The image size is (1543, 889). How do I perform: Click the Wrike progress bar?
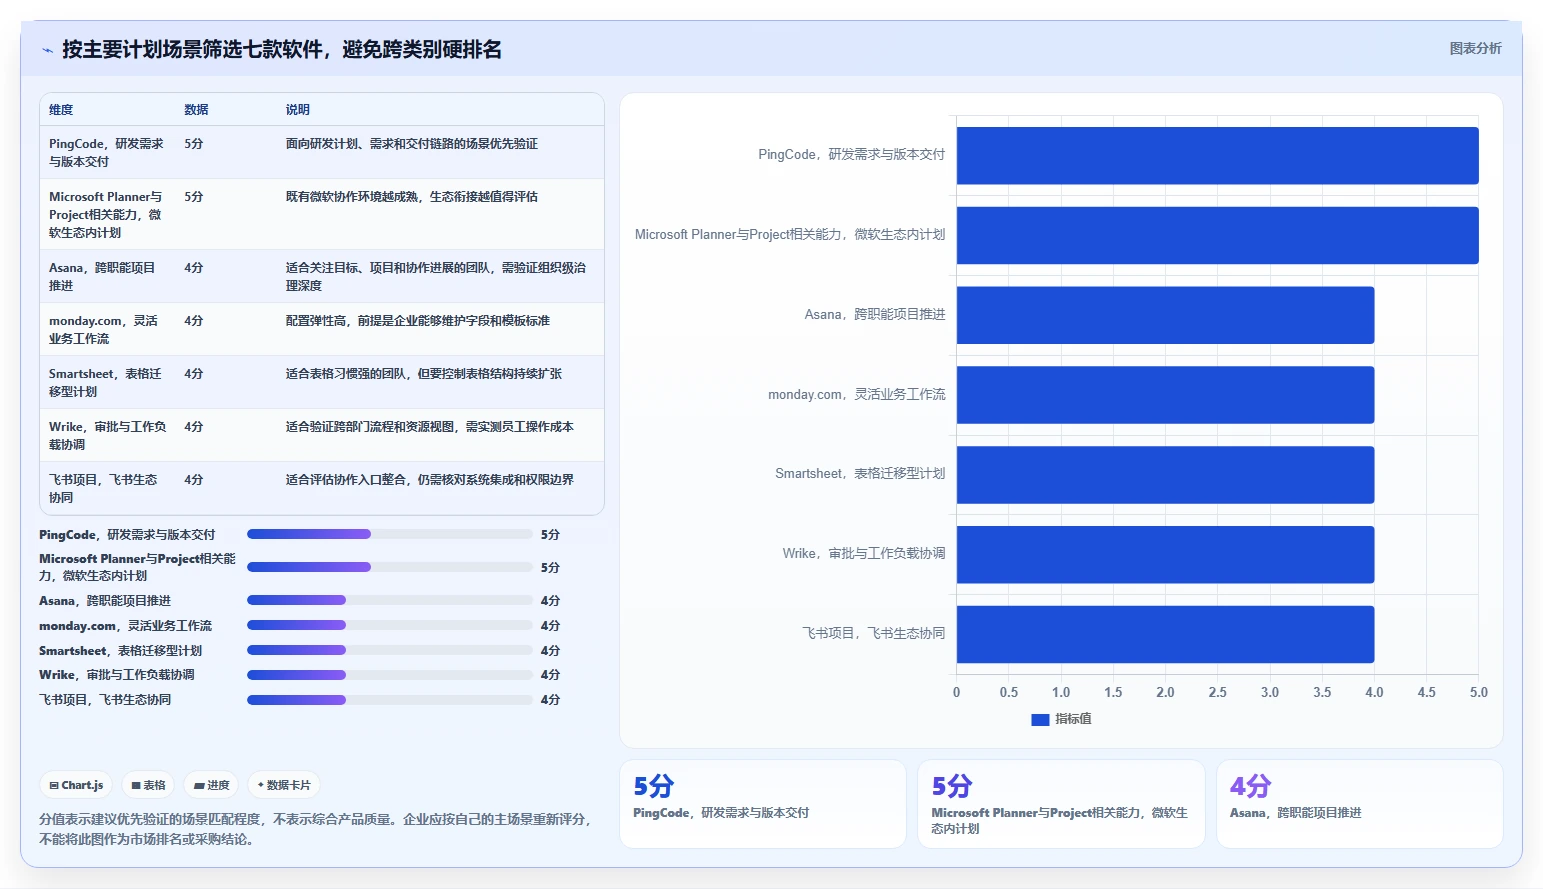coord(390,675)
